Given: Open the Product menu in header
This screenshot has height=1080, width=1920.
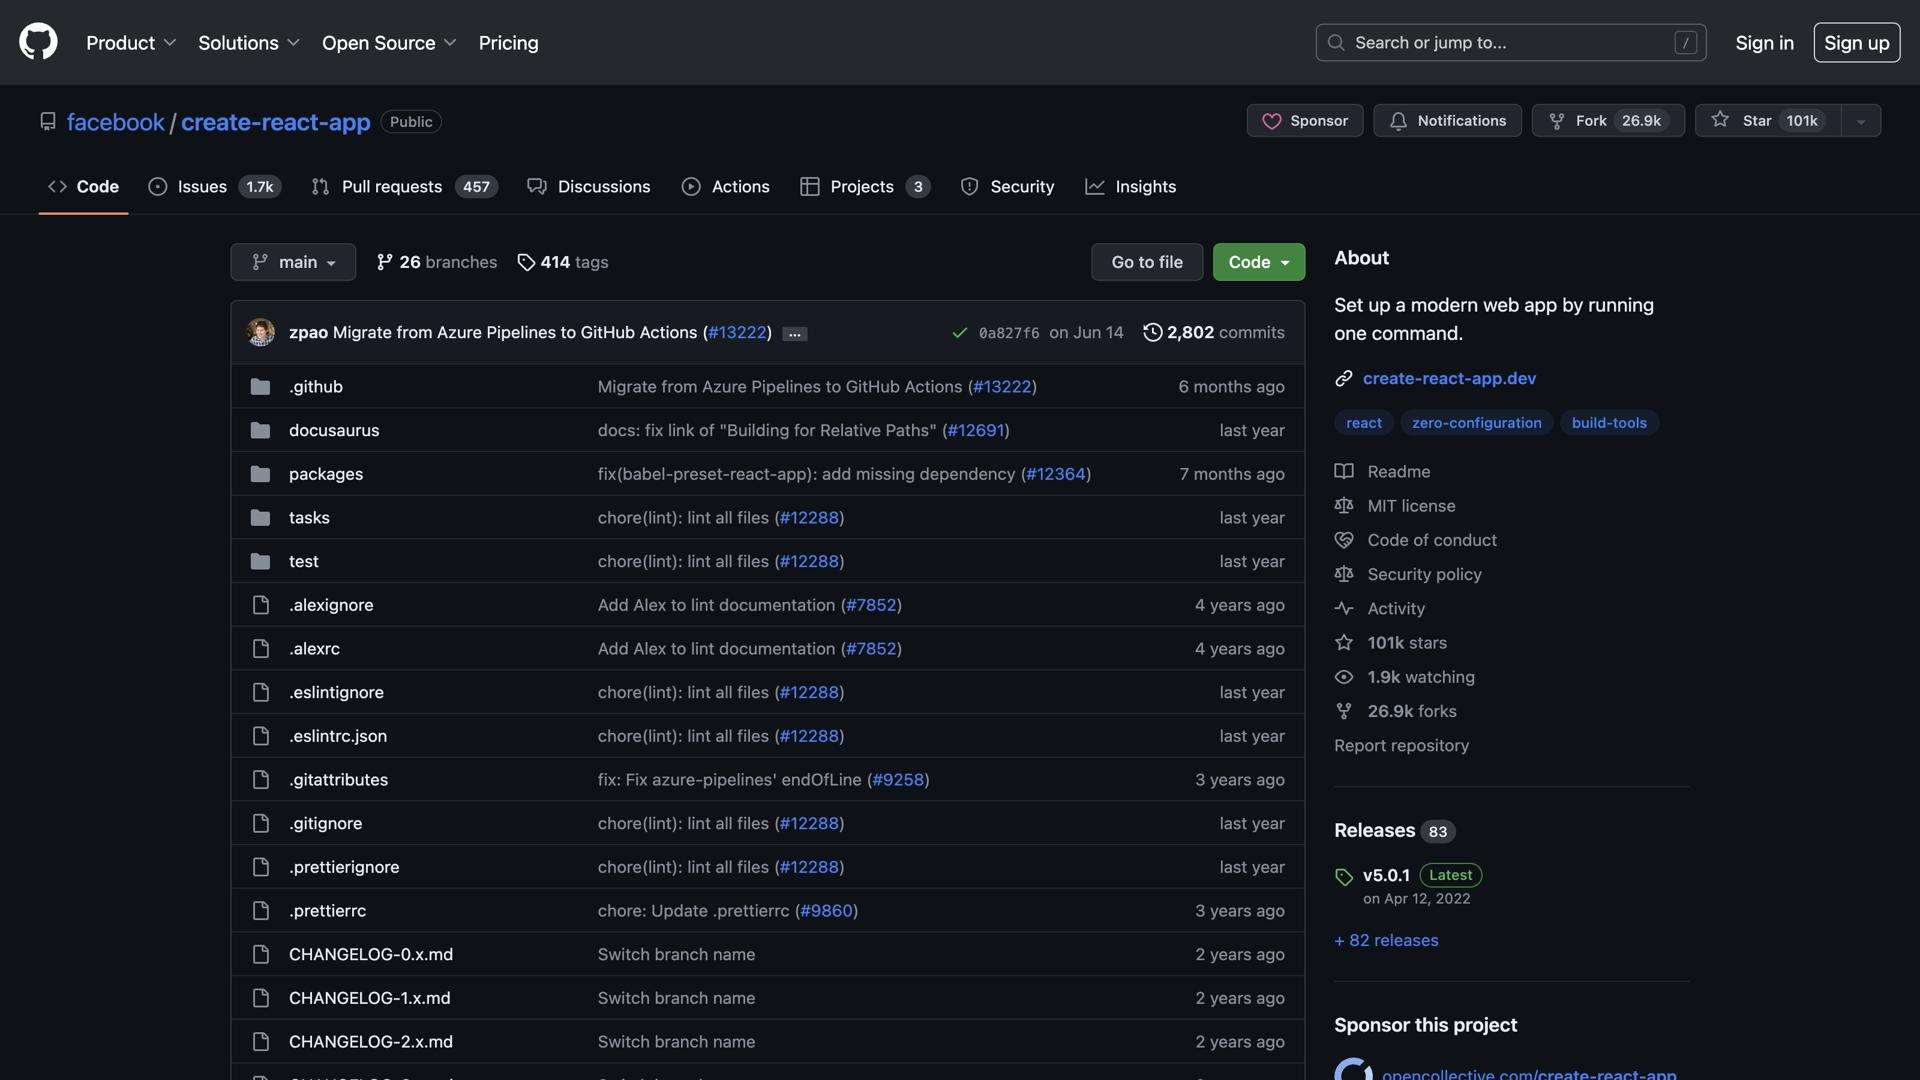Looking at the screenshot, I should (131, 43).
